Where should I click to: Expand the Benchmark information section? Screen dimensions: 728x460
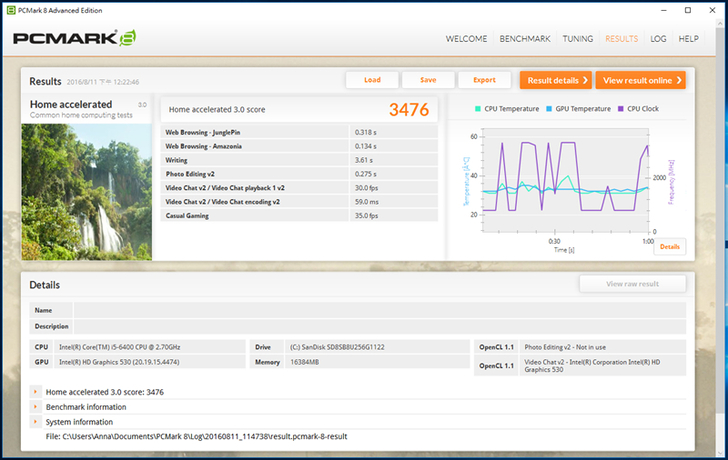coord(36,407)
